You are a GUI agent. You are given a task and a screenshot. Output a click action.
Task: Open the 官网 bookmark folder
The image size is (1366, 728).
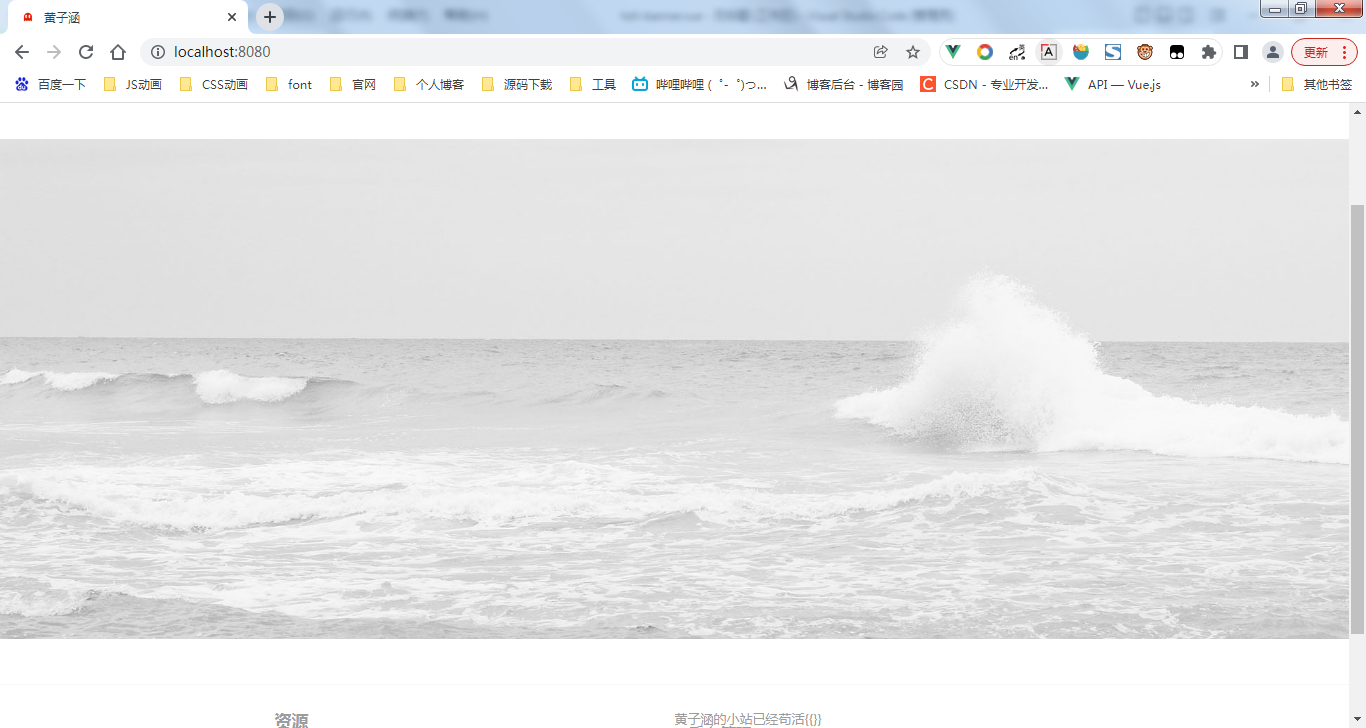(x=353, y=84)
